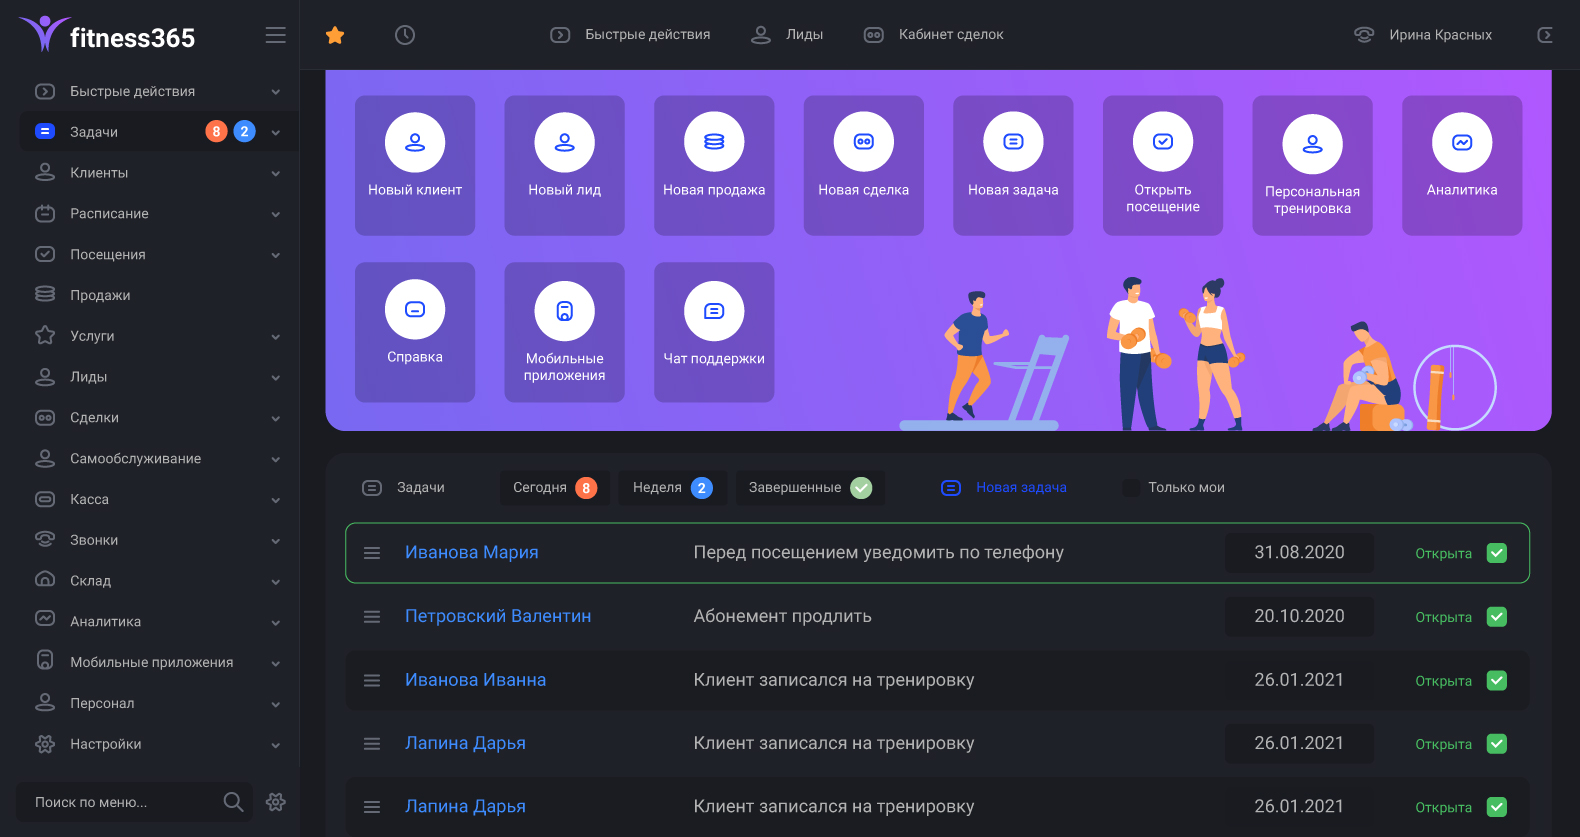Image resolution: width=1580 pixels, height=837 pixels.
Task: Expand the Услуги sidebar chevron
Action: (x=275, y=337)
